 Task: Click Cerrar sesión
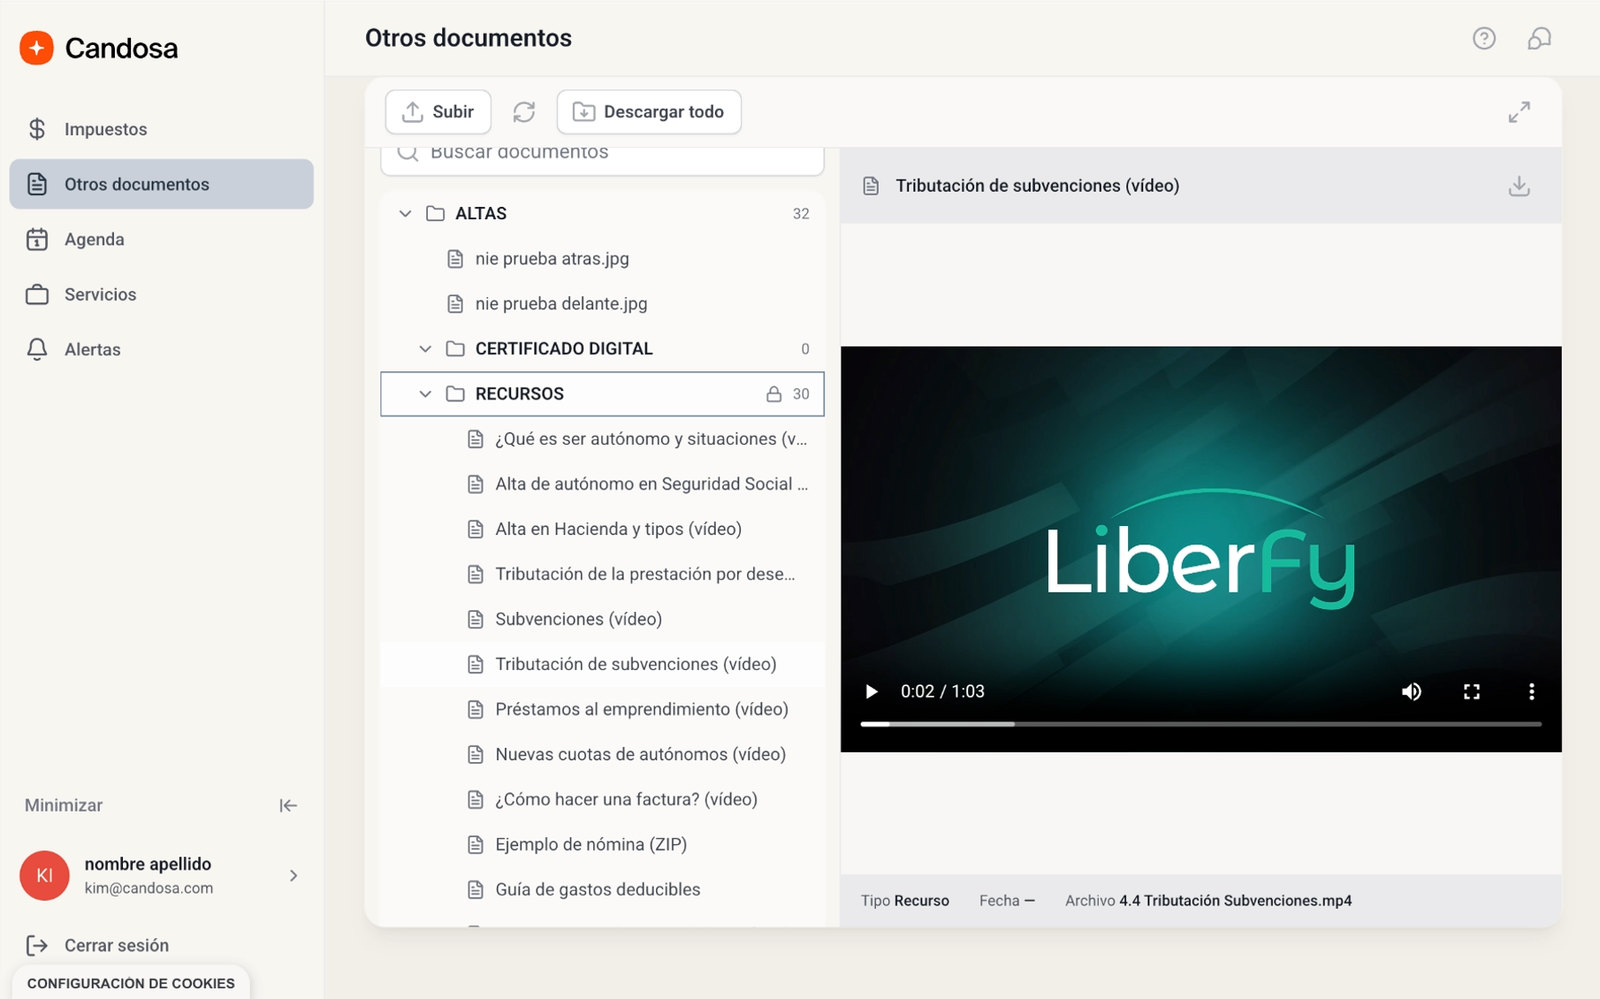pyautogui.click(x=98, y=945)
